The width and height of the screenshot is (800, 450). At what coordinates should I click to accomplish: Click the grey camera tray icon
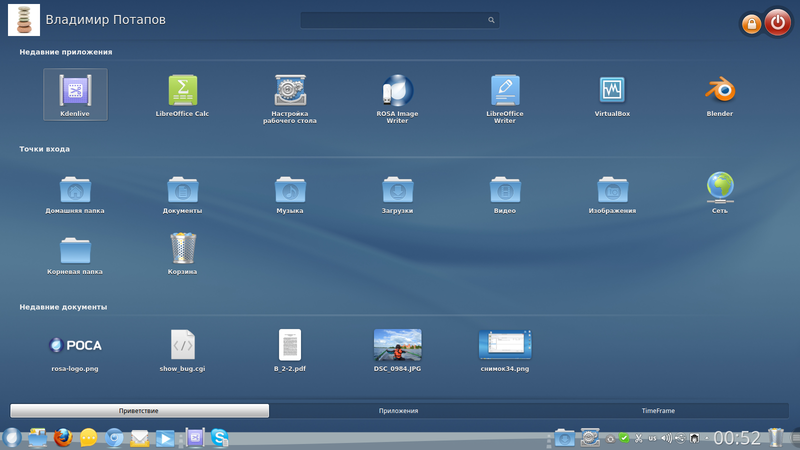(x=610, y=438)
